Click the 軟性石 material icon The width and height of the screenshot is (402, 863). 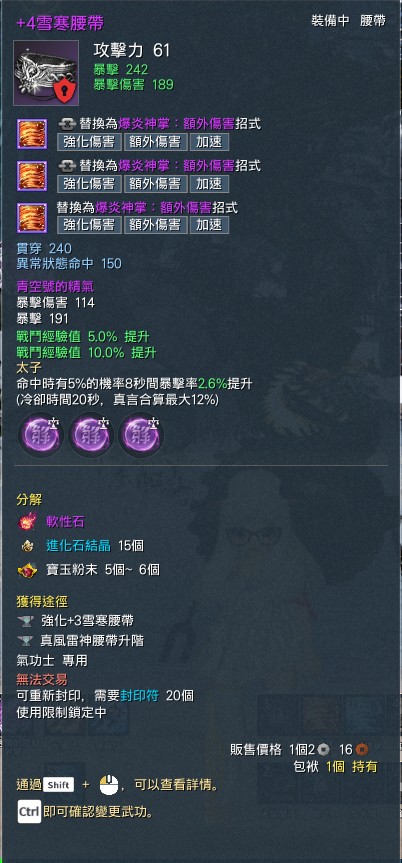tap(28, 522)
